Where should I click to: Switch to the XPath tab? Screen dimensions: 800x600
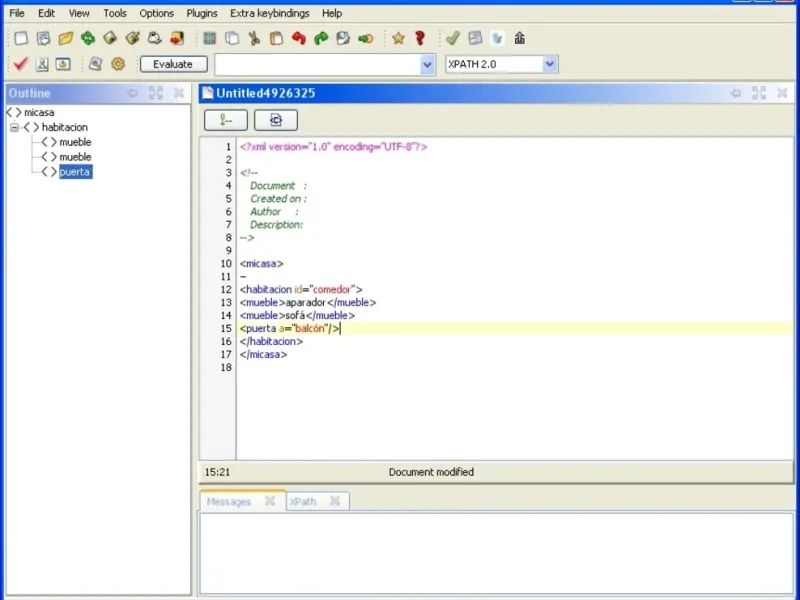303,502
